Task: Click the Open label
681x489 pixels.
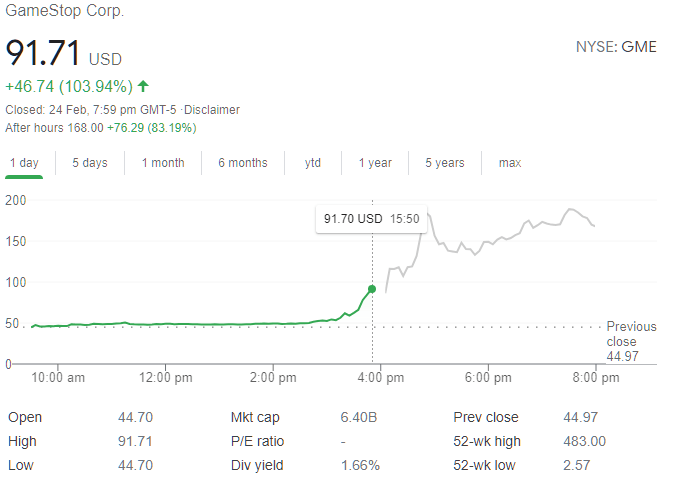Action: [x=25, y=417]
